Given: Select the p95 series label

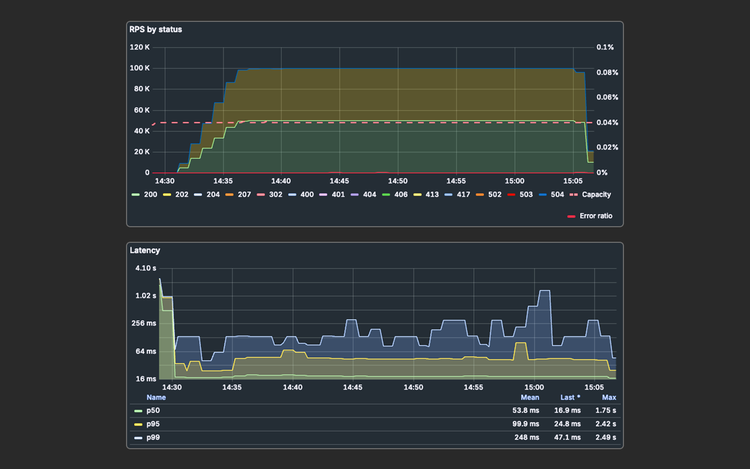Looking at the screenshot, I should 153,424.
